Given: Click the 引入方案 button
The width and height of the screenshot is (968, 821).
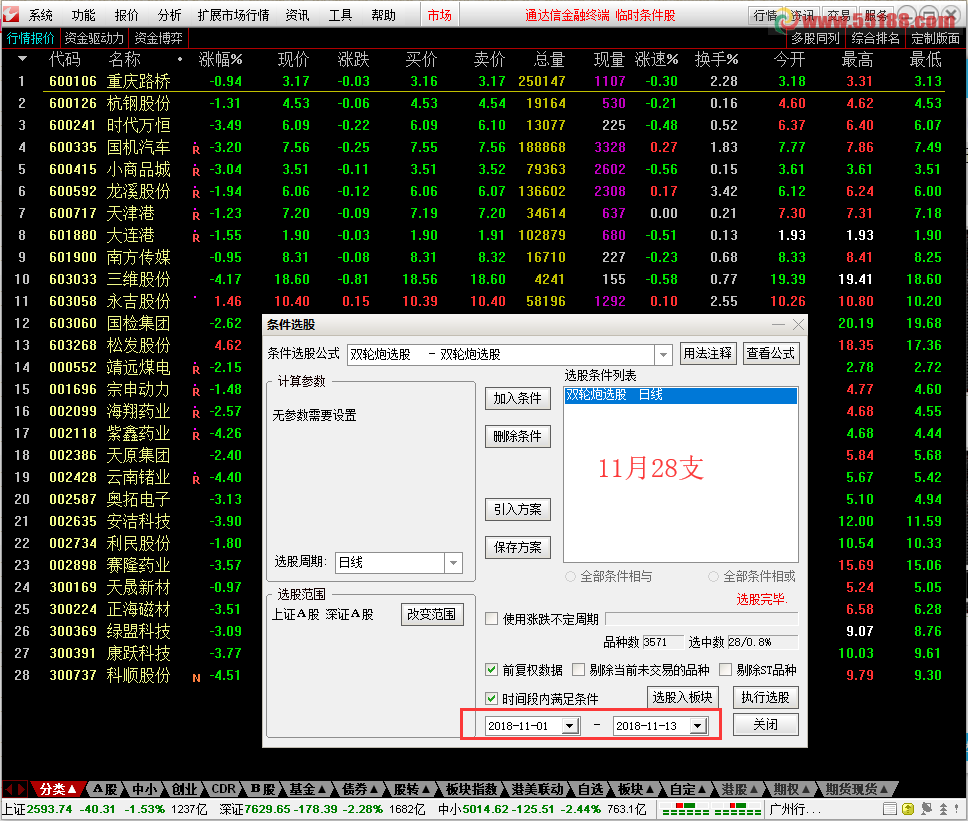Looking at the screenshot, I should [x=517, y=509].
